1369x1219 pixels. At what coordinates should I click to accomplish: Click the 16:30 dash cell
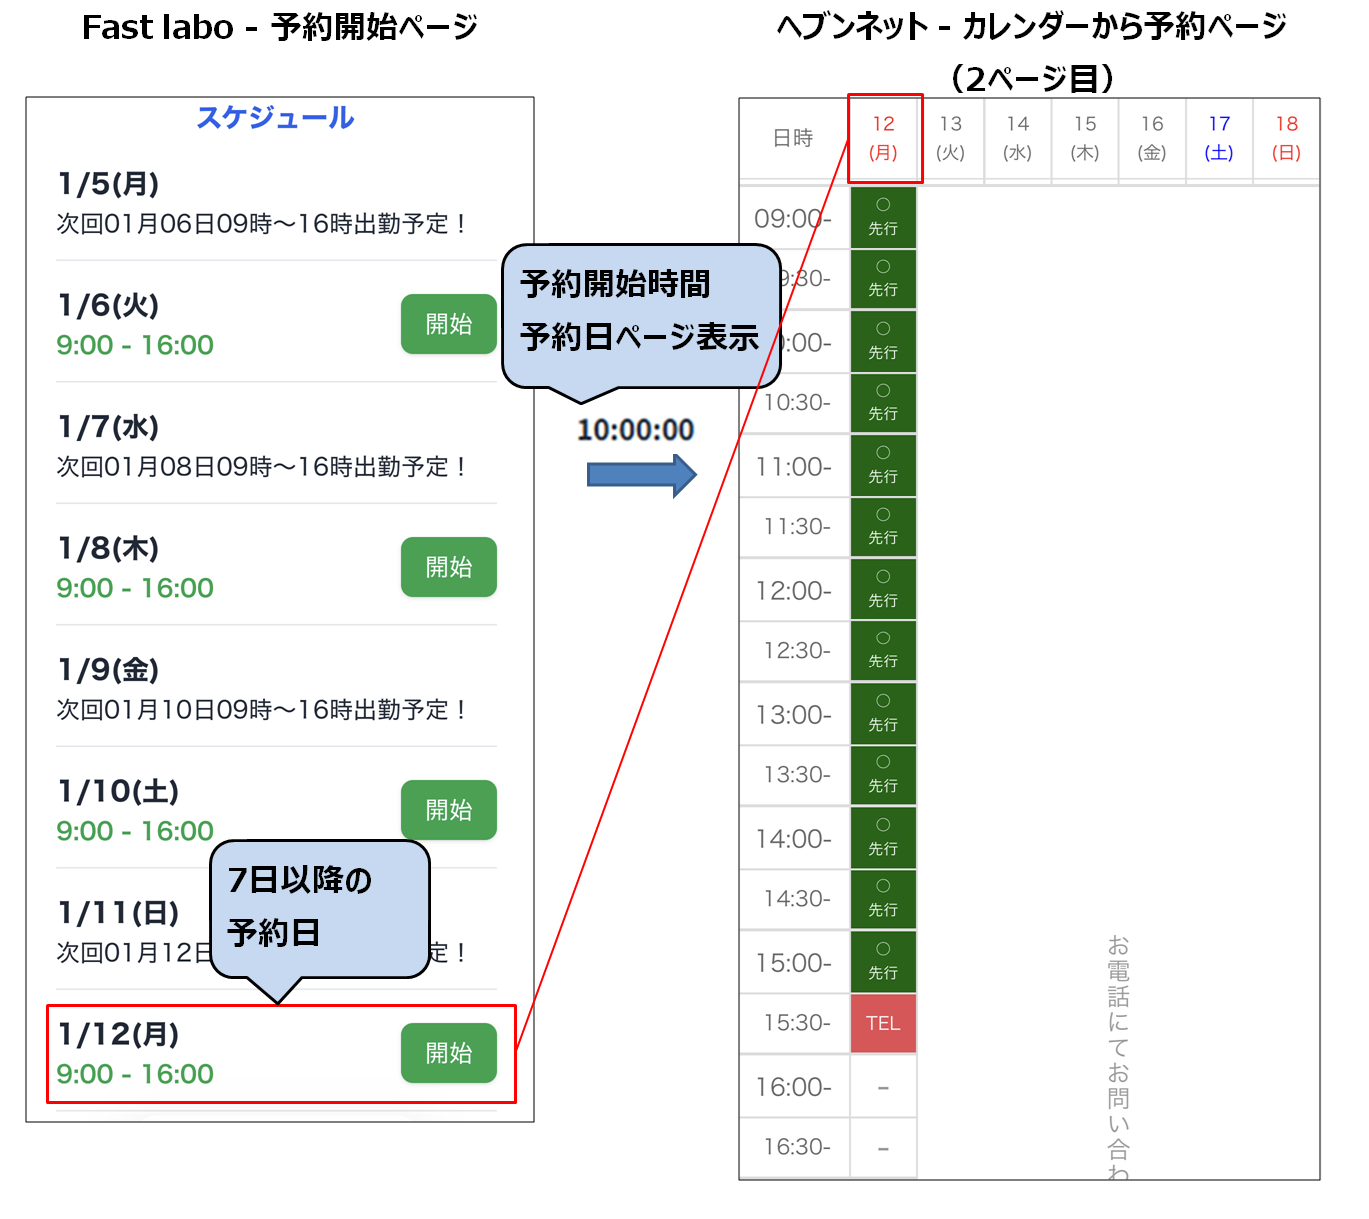884,1147
